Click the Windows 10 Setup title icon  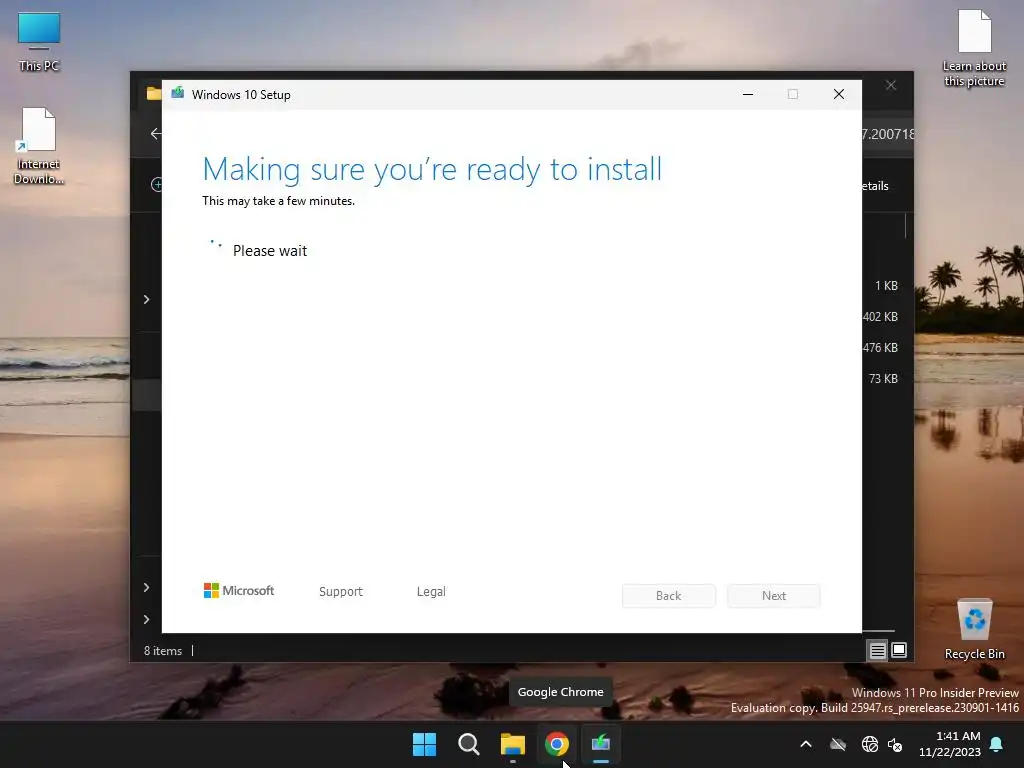click(178, 93)
